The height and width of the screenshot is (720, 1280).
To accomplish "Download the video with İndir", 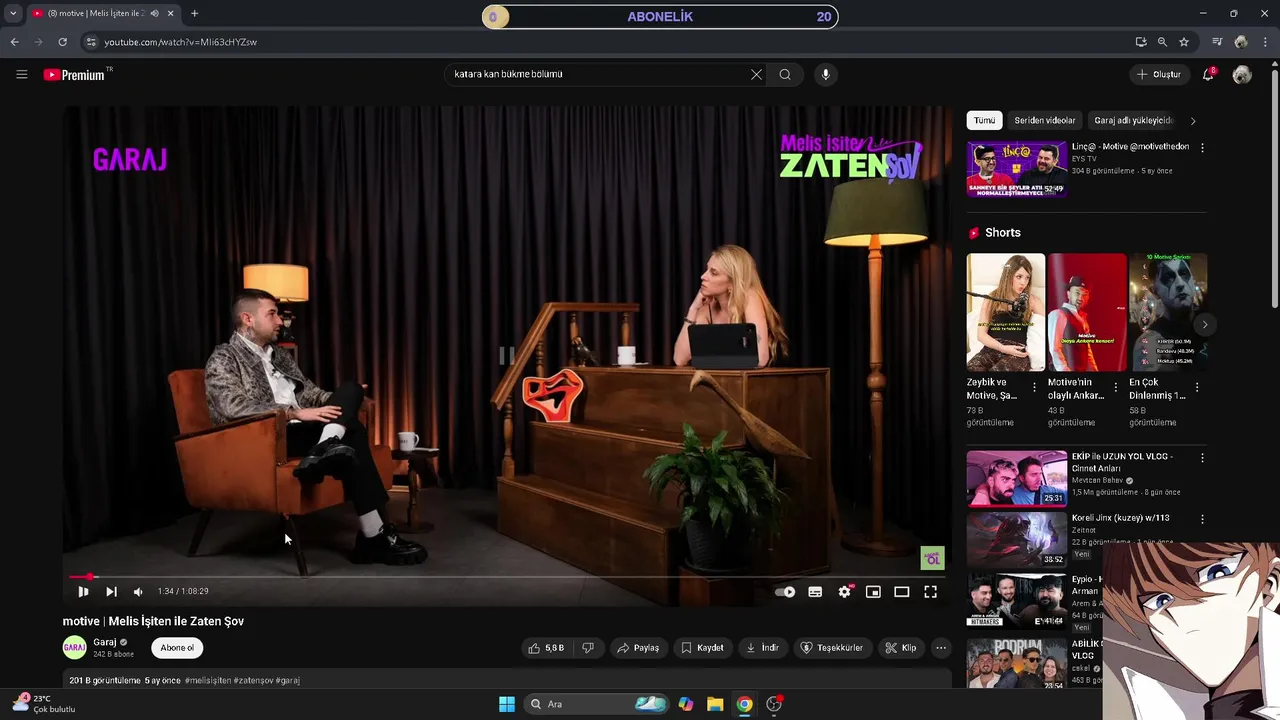I will tap(762, 648).
